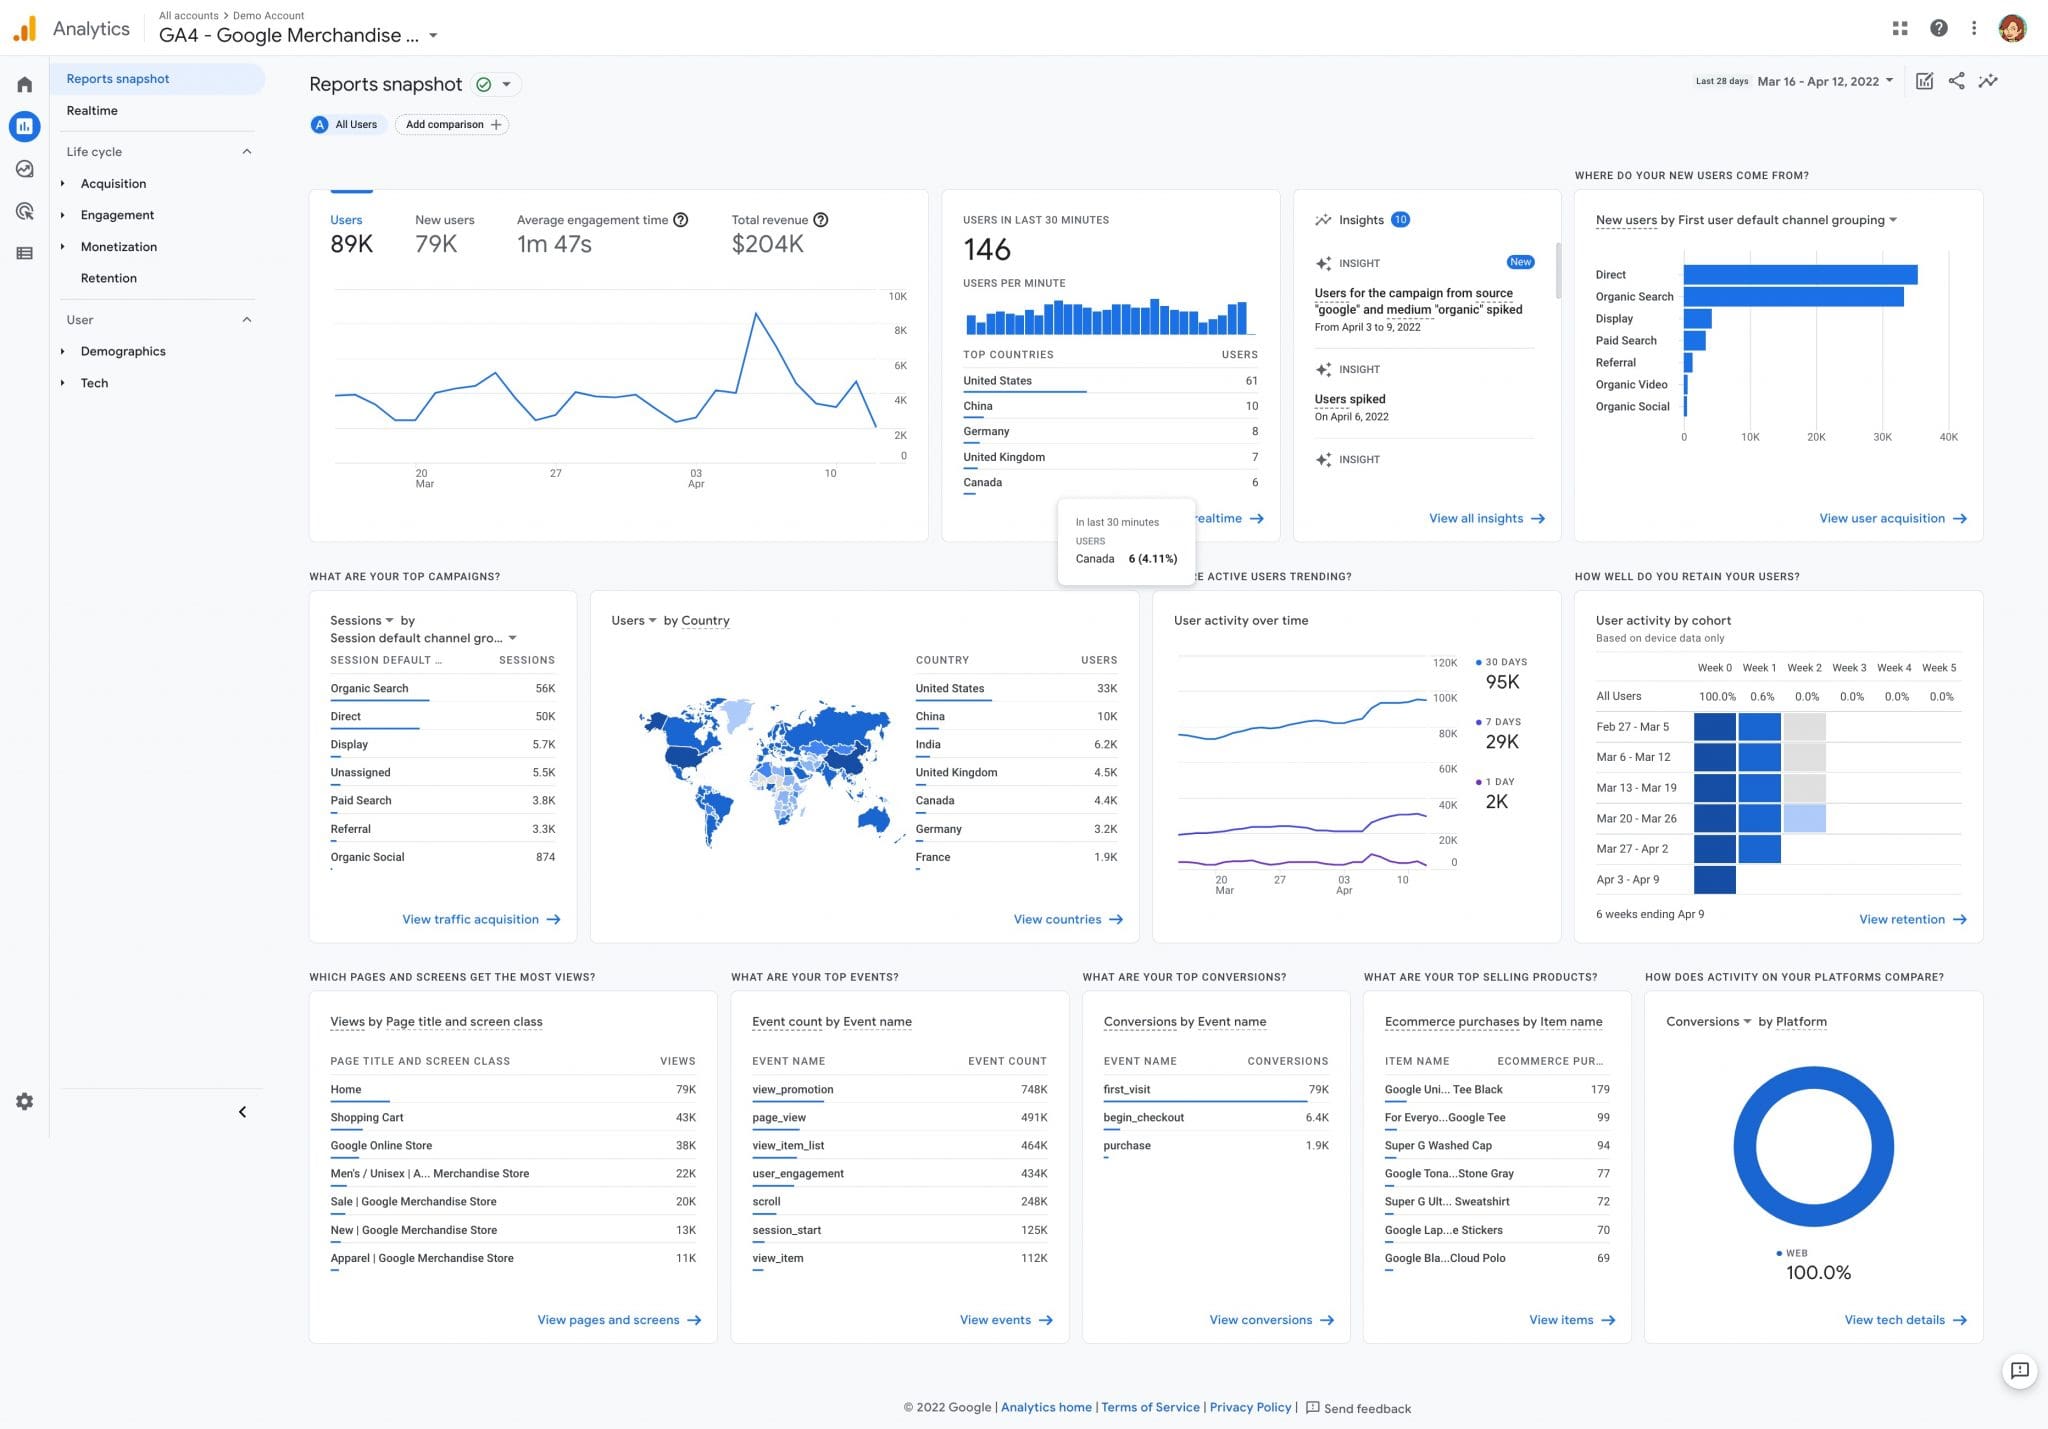
Task: Select the Reports icon in the sidebar
Action: 24,126
